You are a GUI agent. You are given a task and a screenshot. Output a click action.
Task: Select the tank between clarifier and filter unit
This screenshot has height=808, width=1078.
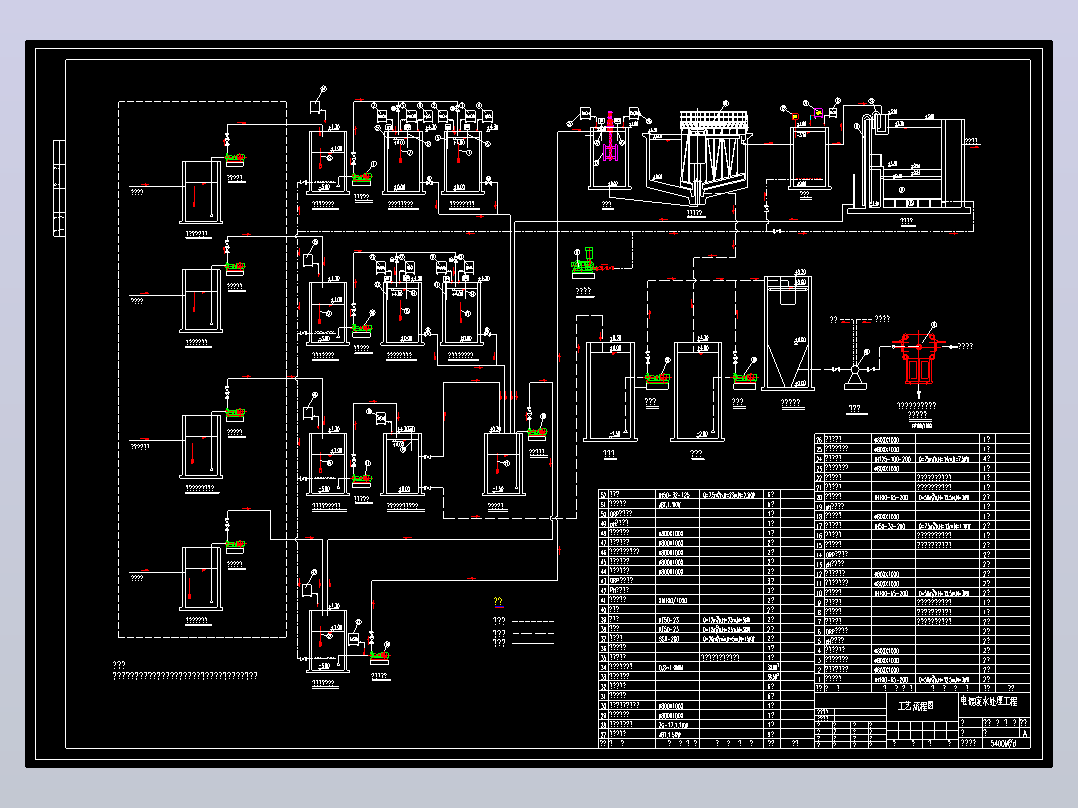click(x=809, y=160)
